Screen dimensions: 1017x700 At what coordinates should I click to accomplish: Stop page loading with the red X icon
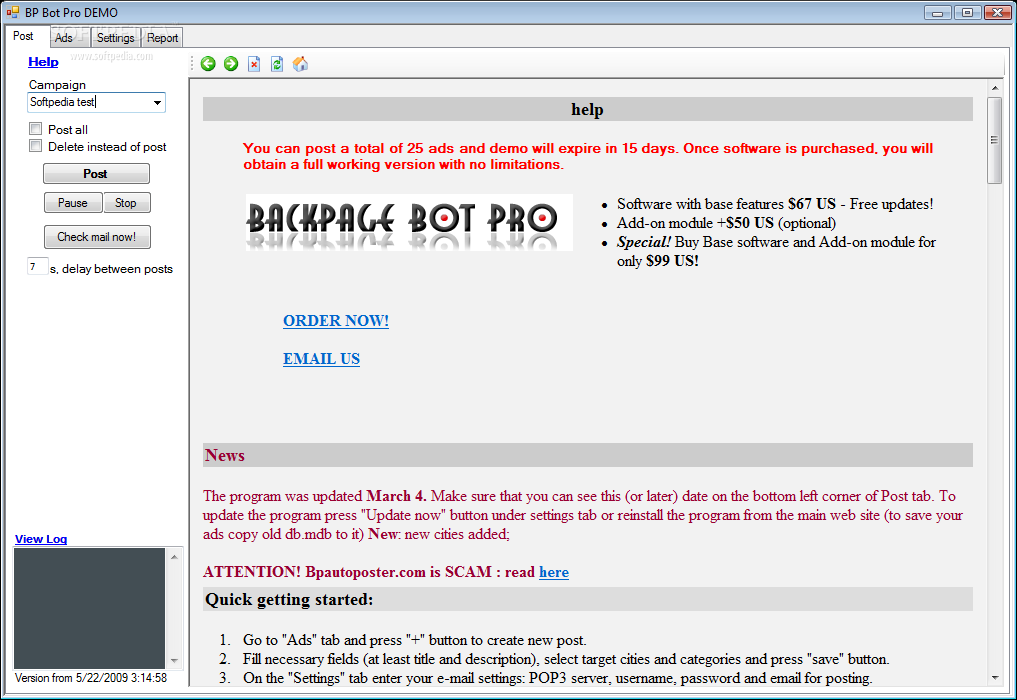point(254,64)
